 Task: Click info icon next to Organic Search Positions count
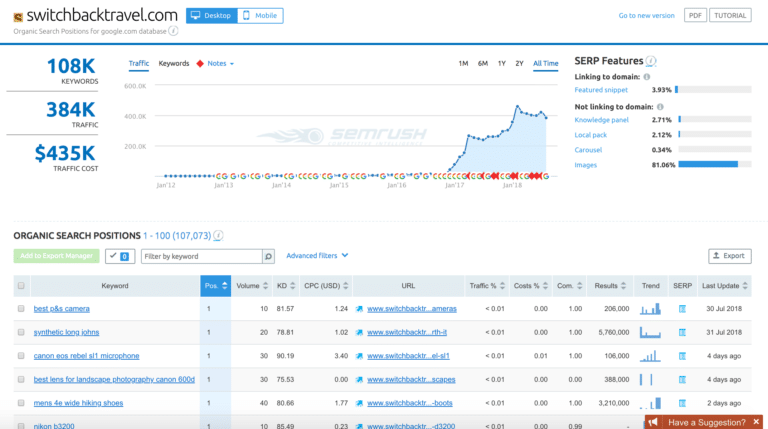pyautogui.click(x=218, y=236)
